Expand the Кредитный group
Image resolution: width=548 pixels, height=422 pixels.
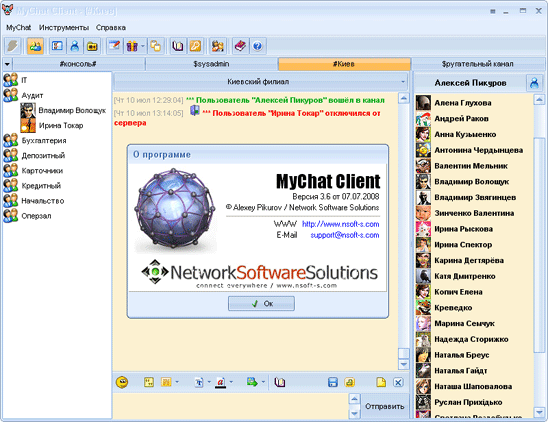(32, 186)
